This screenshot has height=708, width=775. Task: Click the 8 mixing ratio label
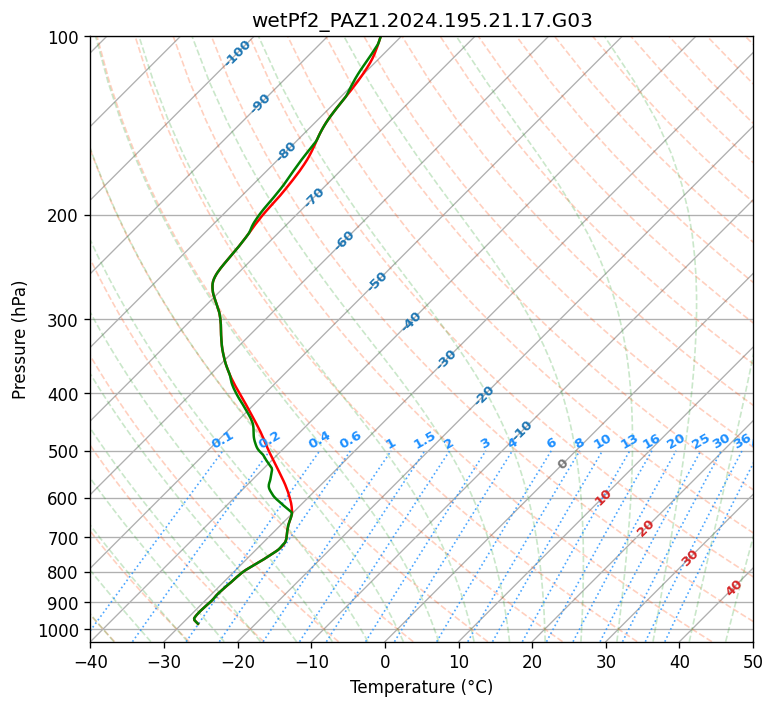coord(579,443)
